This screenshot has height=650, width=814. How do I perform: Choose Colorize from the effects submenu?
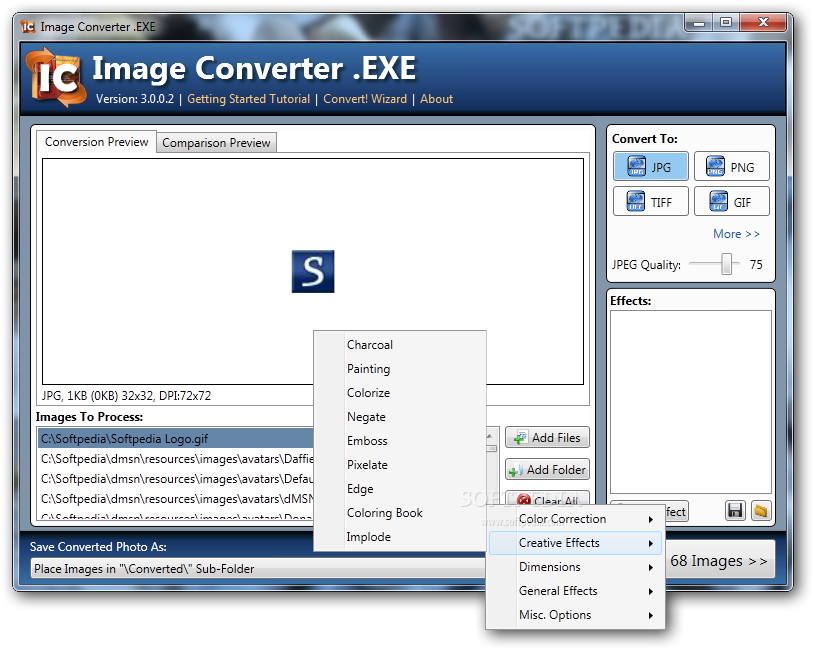click(400, 392)
